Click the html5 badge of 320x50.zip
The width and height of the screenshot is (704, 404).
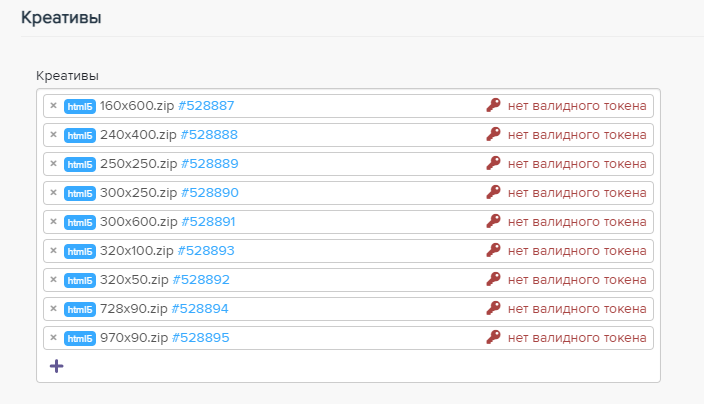(x=80, y=280)
